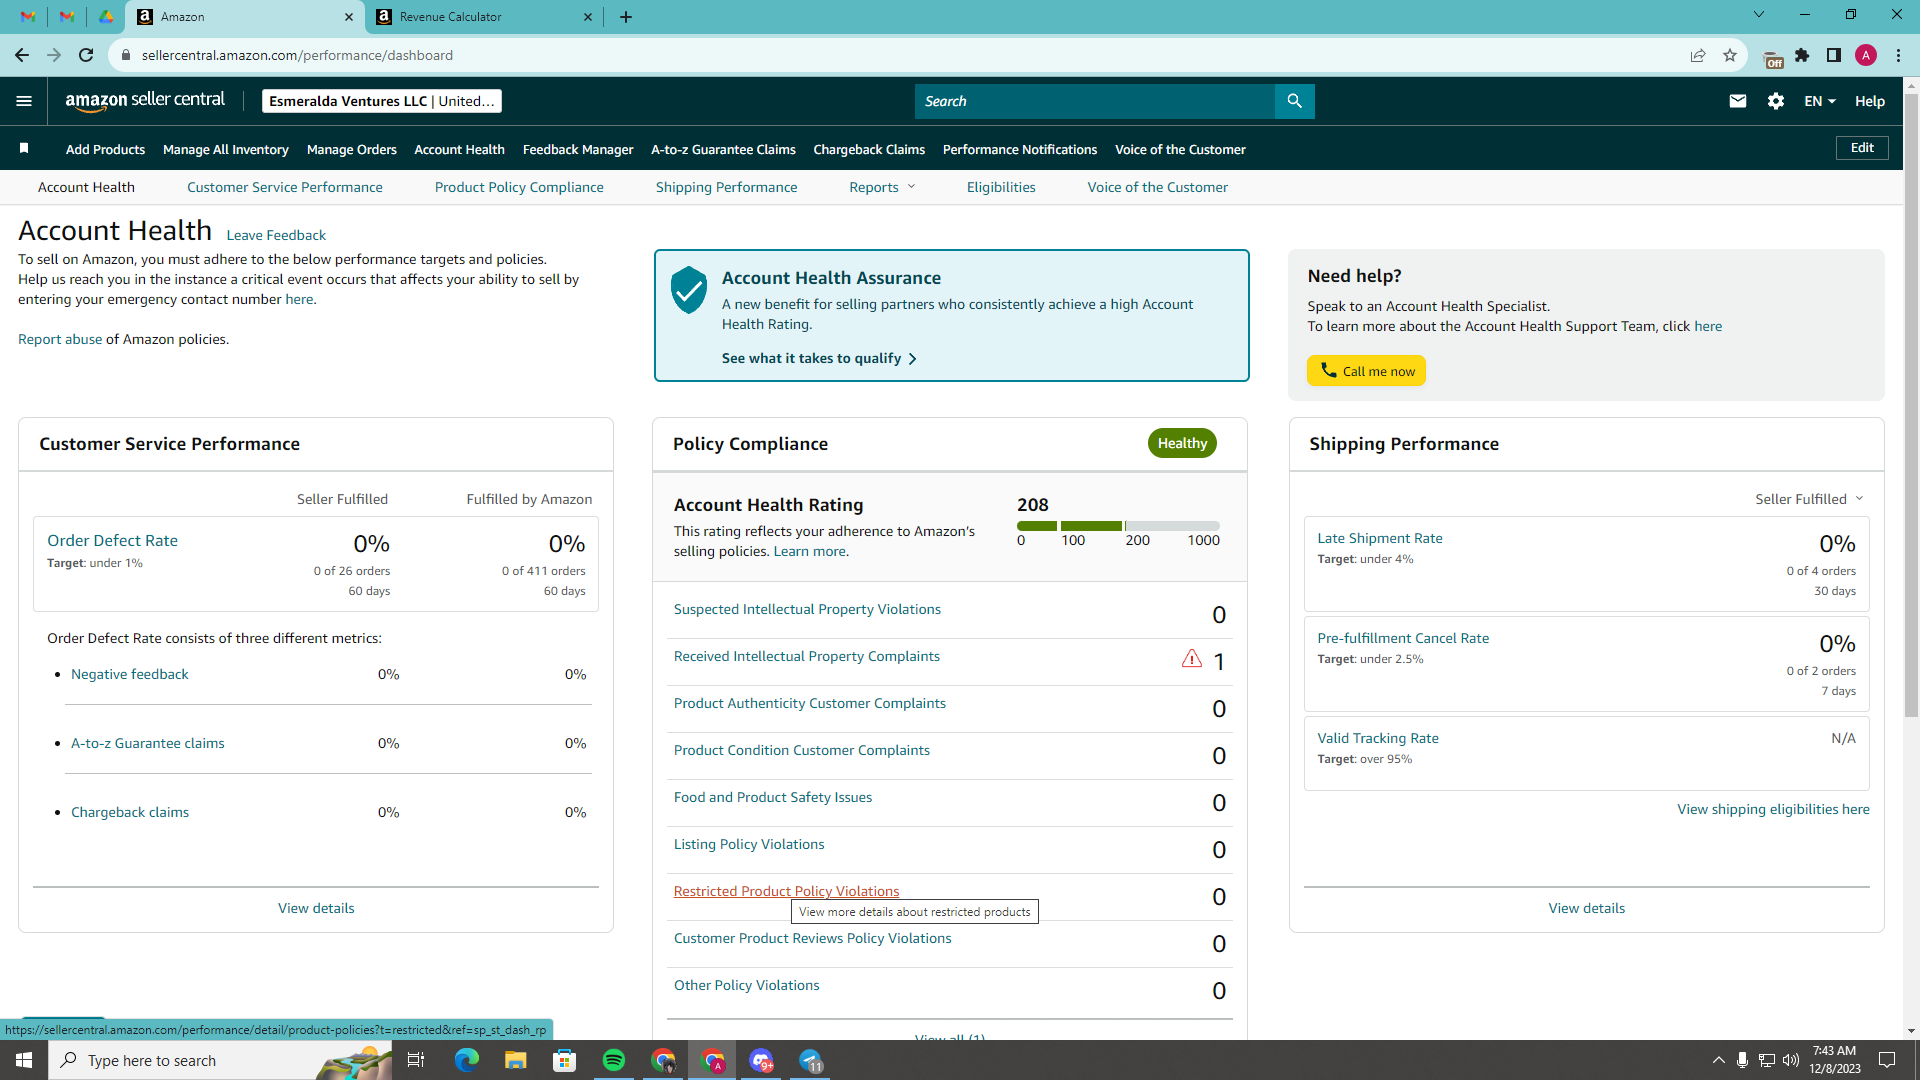Open Restricted Product Policy Violations link
The image size is (1920, 1080).
tap(786, 891)
